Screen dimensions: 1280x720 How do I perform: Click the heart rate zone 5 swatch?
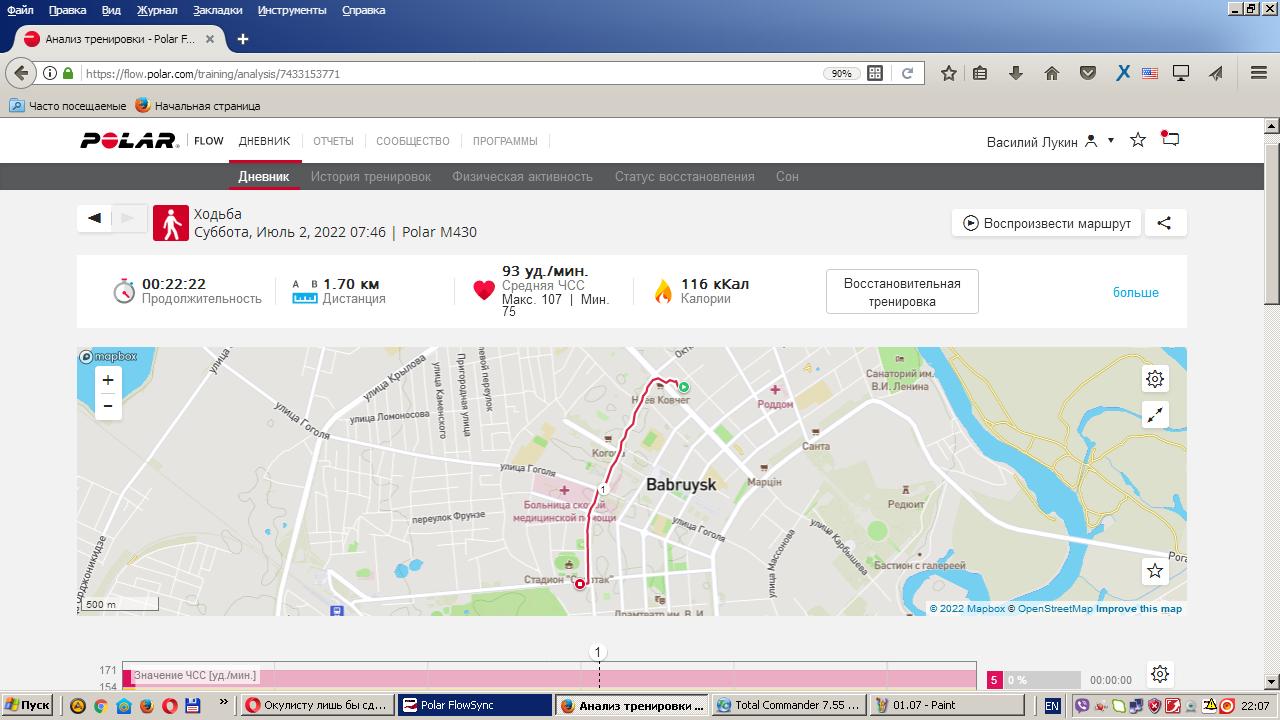(994, 680)
